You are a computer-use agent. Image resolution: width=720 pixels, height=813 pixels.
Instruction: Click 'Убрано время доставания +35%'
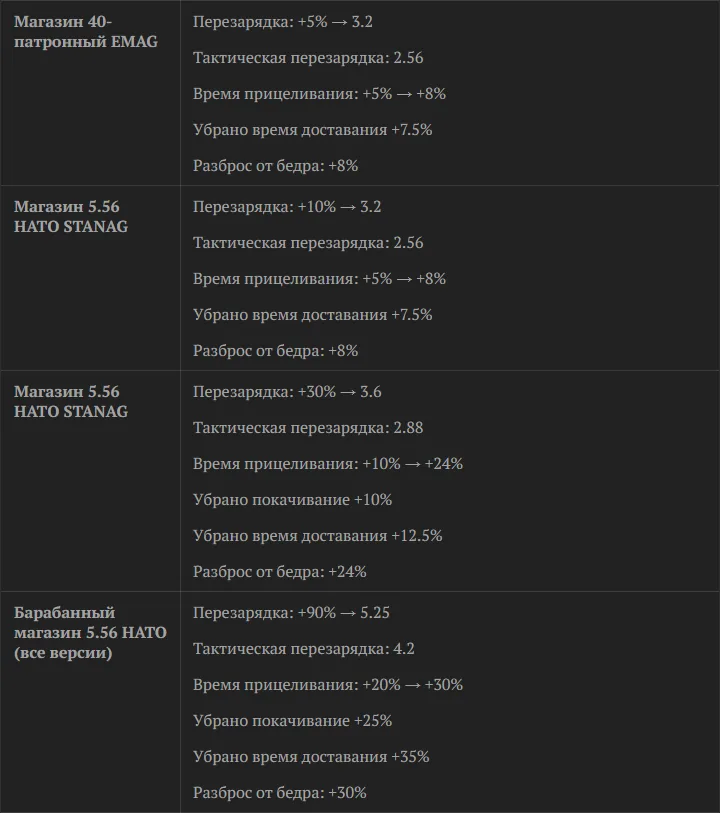pos(312,756)
